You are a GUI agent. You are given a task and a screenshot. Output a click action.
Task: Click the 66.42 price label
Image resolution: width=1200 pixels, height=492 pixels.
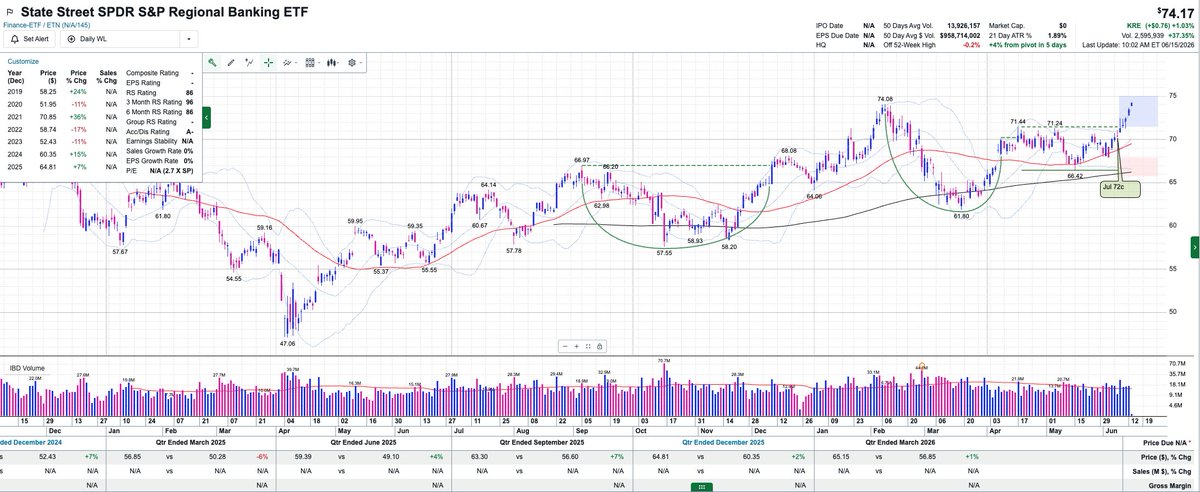click(x=1076, y=176)
